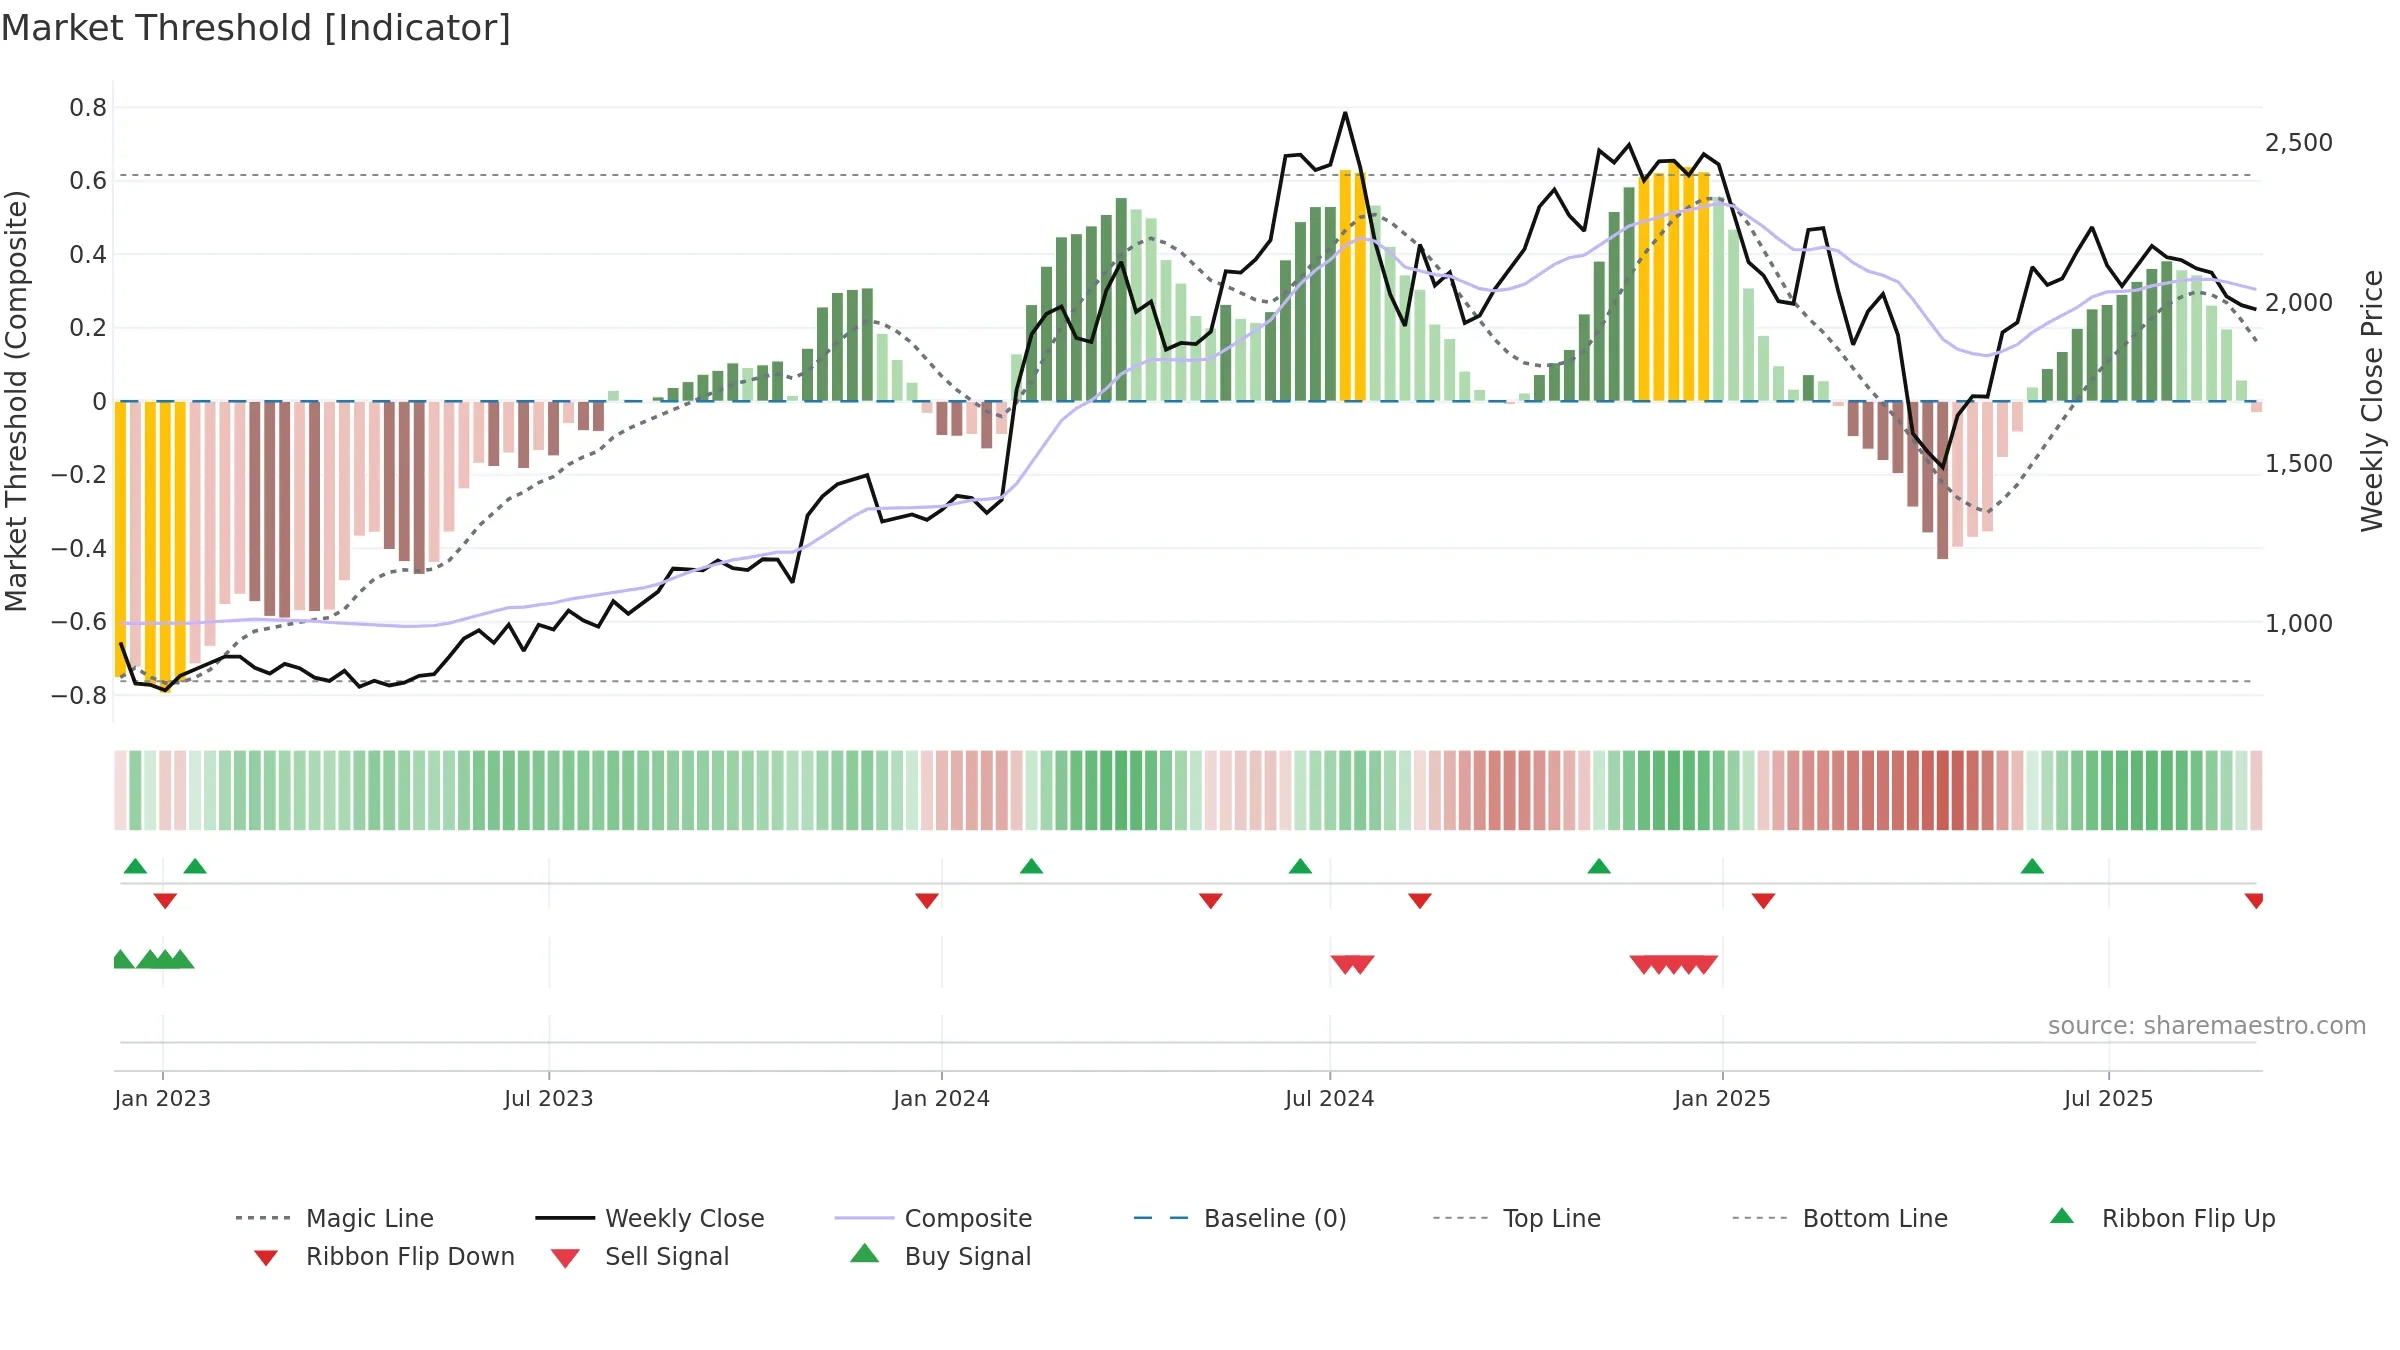
Task: Toggle the Magic Line legend entry
Action: (x=335, y=1218)
